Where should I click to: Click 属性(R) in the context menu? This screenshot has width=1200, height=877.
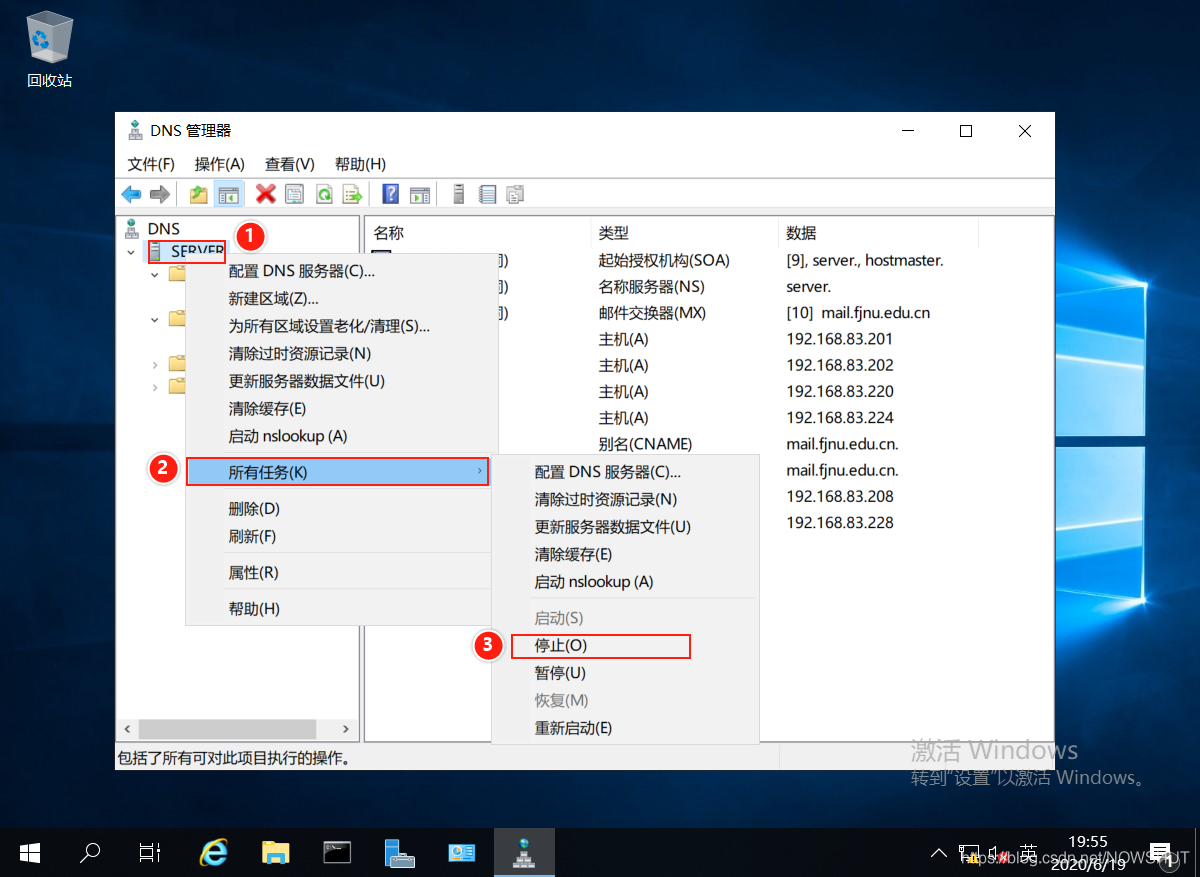point(253,572)
